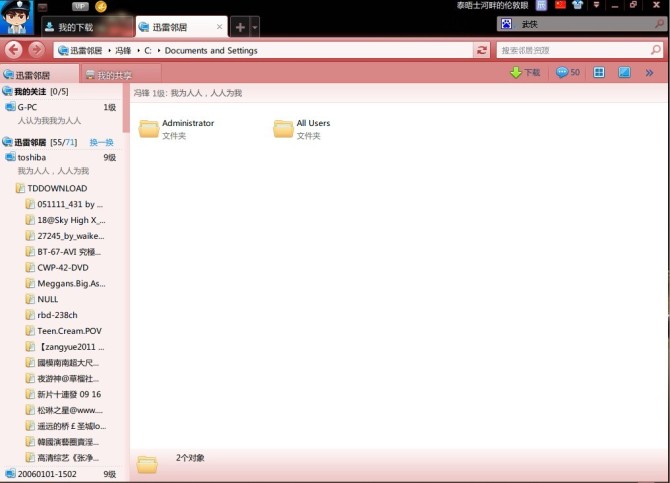This screenshot has height=483, width=670.
Task: Click C: in the breadcrumb path
Action: (x=148, y=50)
